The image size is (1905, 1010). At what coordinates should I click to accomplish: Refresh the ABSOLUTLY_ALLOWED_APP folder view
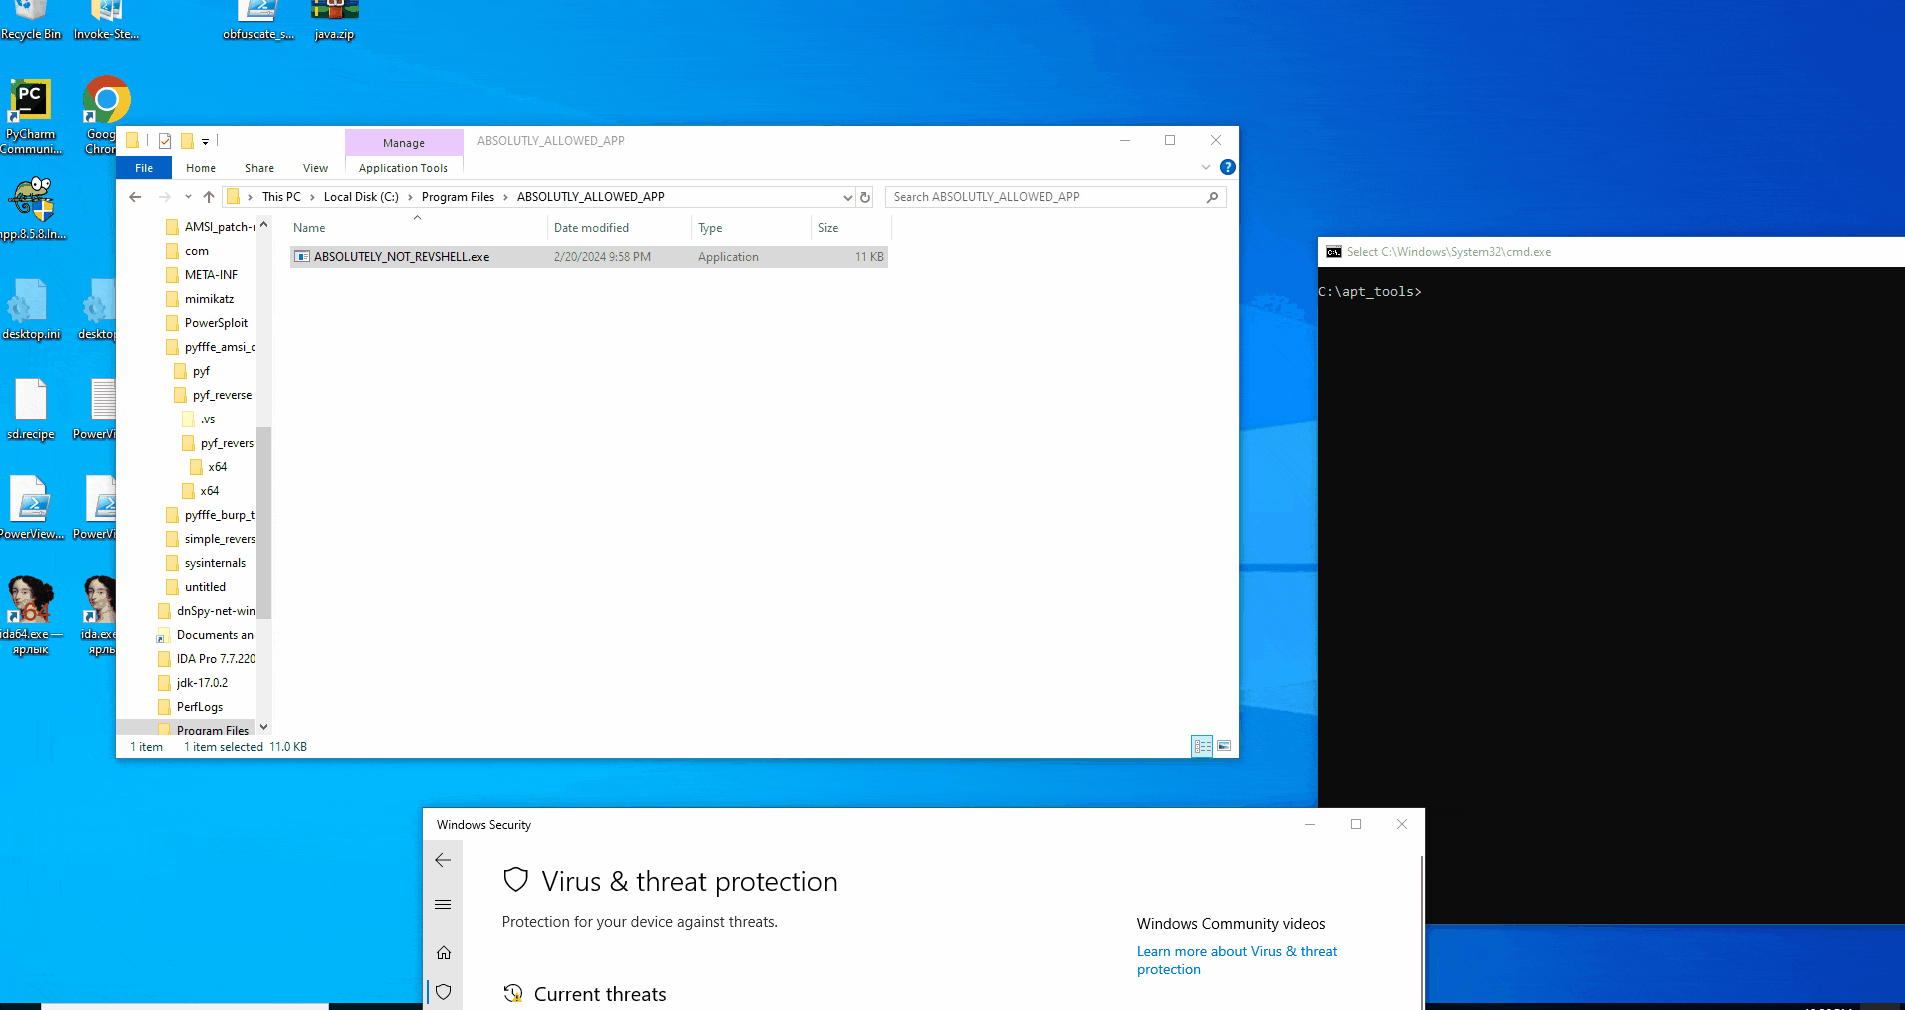[x=865, y=197]
